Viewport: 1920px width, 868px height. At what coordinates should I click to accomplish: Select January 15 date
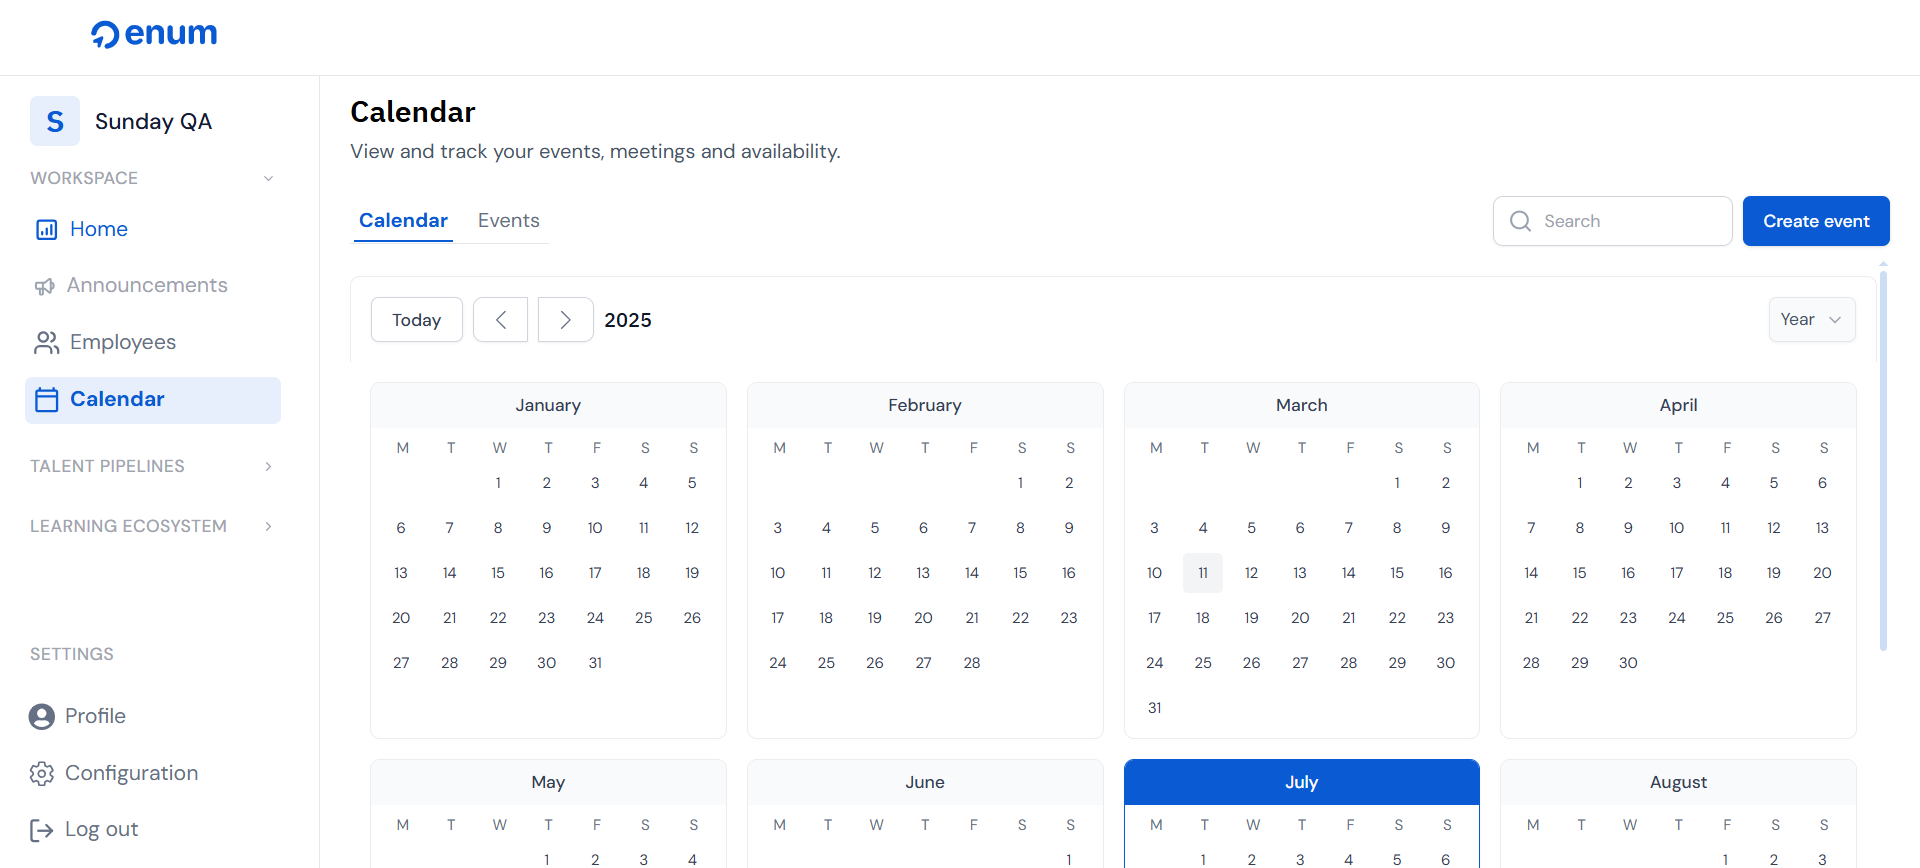tap(498, 573)
